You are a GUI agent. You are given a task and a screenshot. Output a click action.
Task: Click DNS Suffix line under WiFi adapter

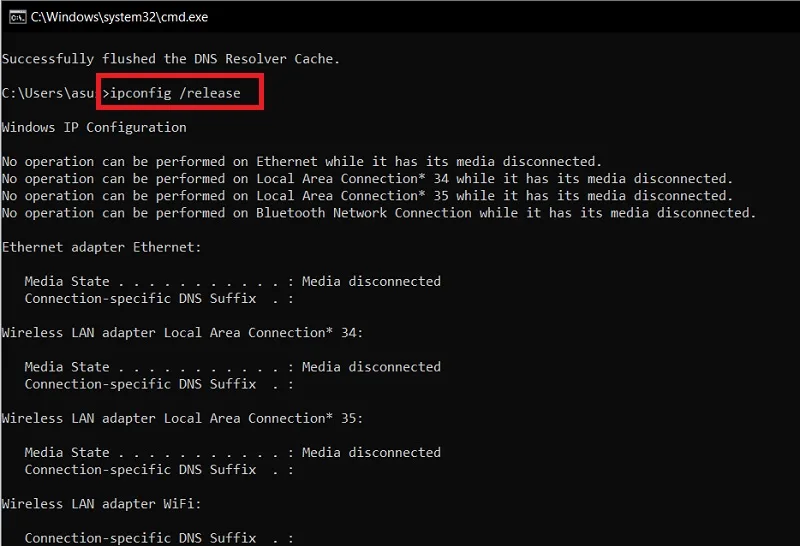[x=159, y=538]
